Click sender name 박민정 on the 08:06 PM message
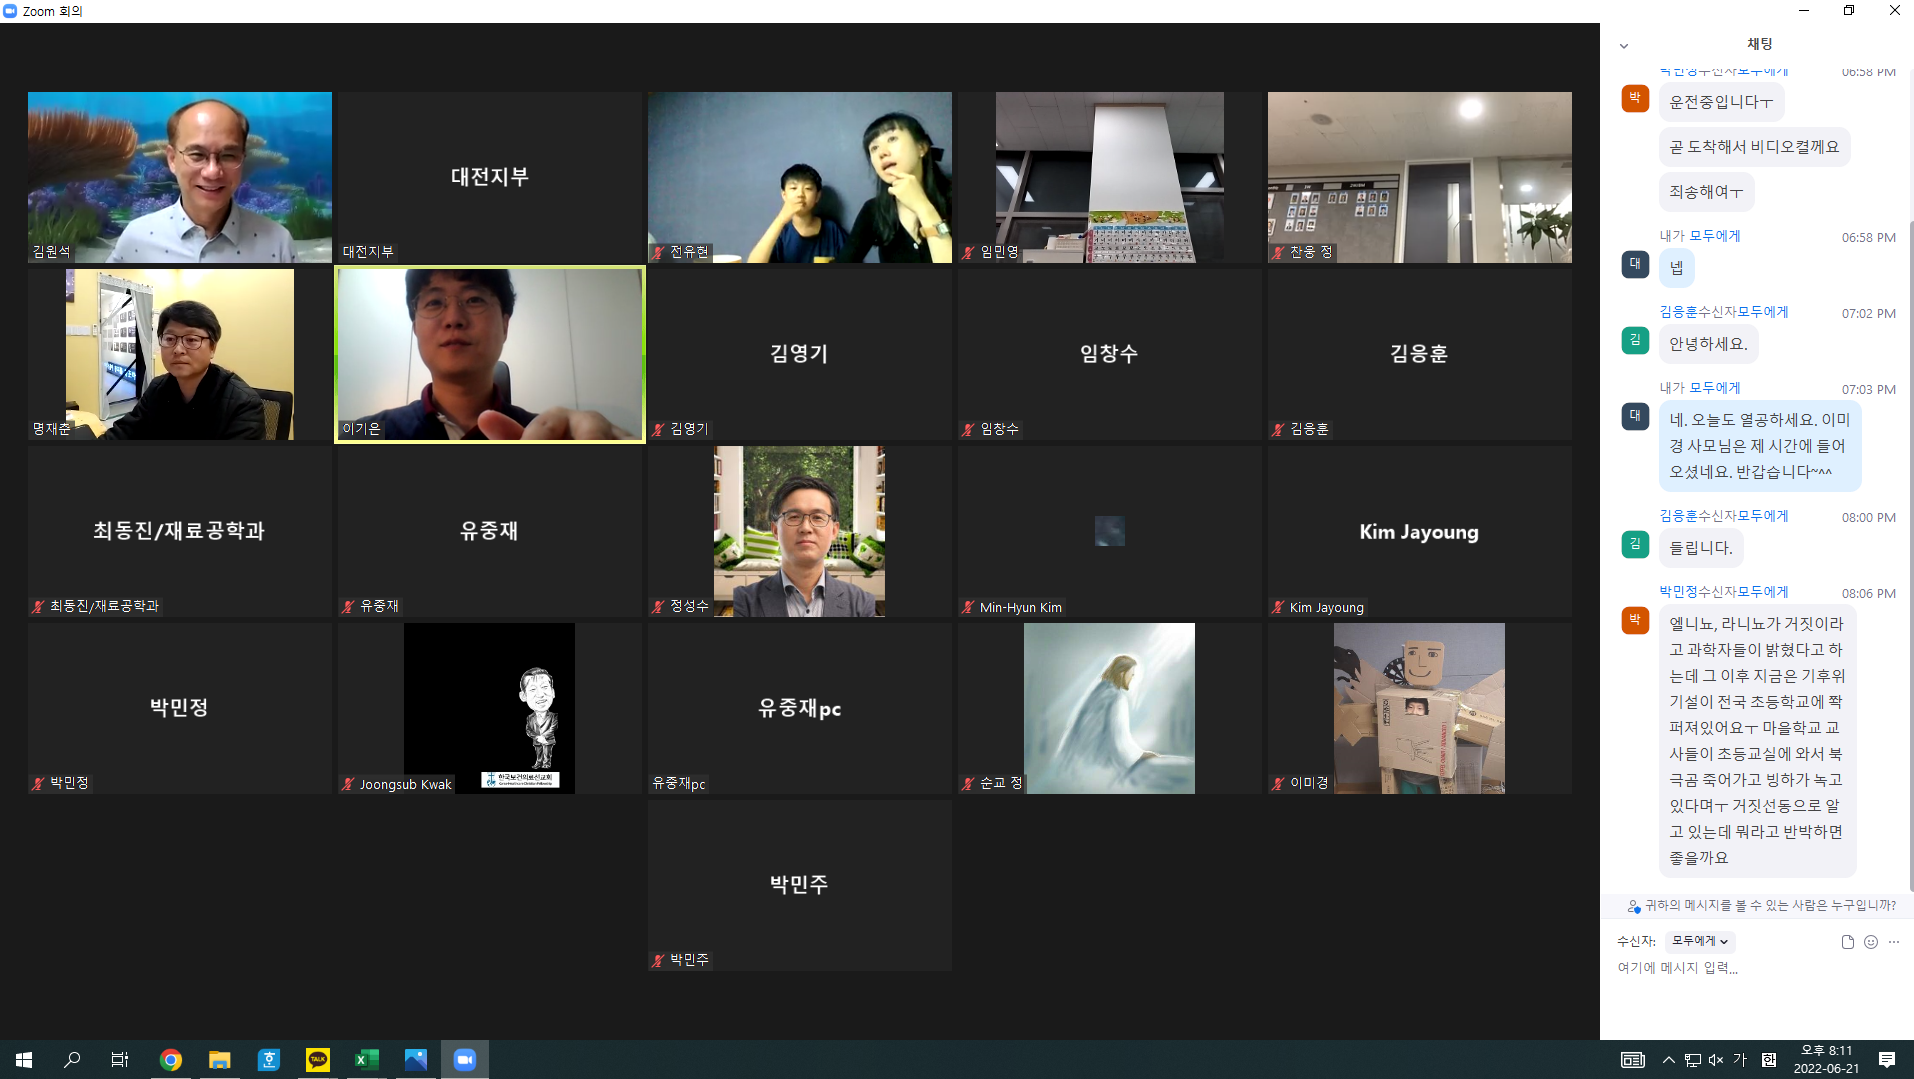The height and width of the screenshot is (1079, 1914). pyautogui.click(x=1679, y=592)
